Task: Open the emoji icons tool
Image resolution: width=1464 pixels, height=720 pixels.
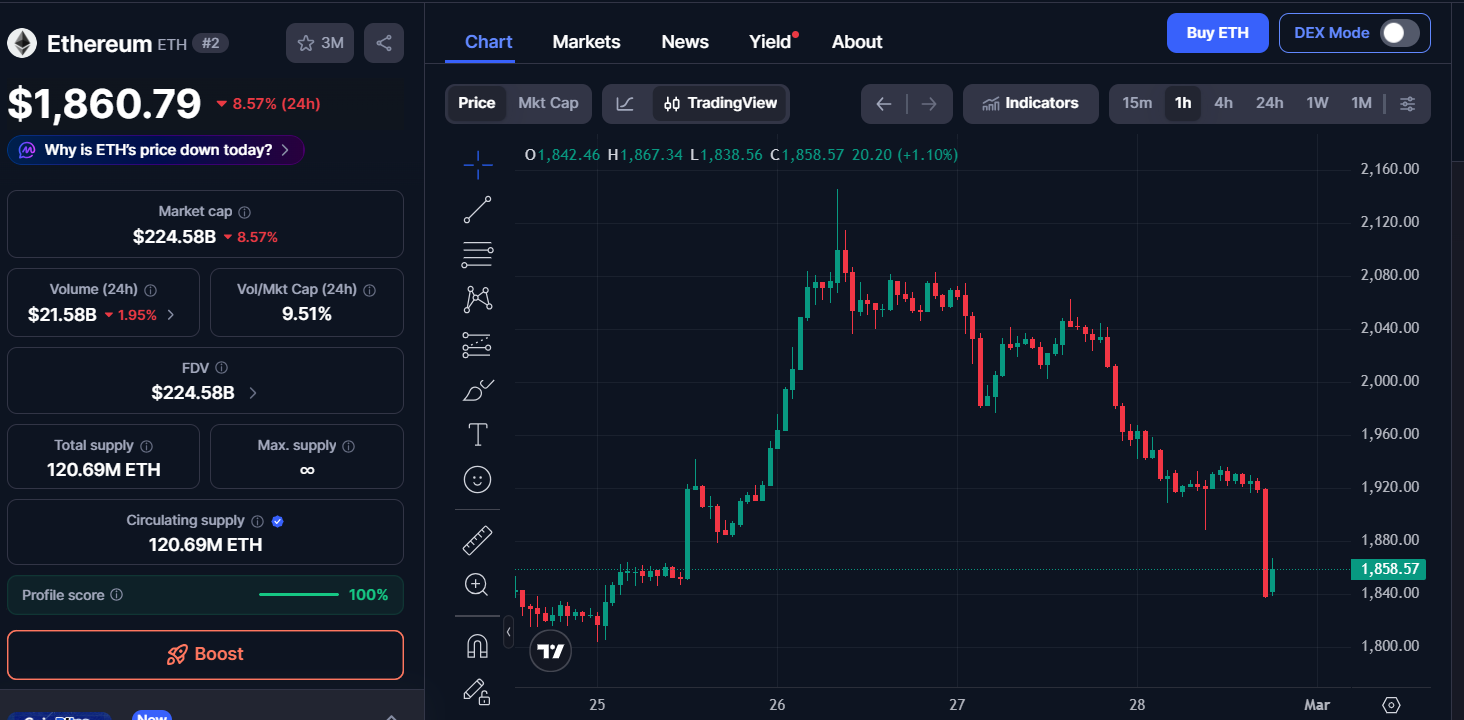Action: (478, 480)
